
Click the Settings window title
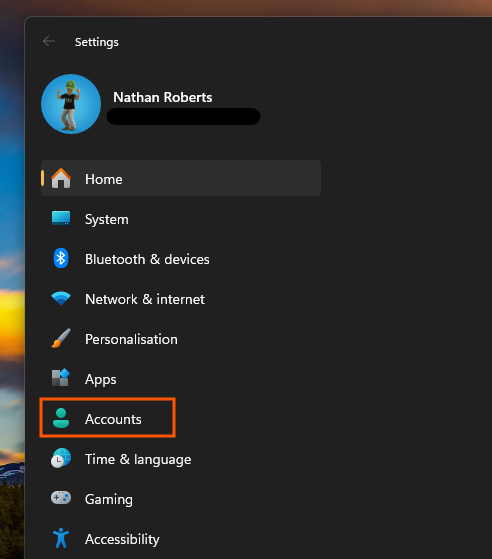(97, 42)
